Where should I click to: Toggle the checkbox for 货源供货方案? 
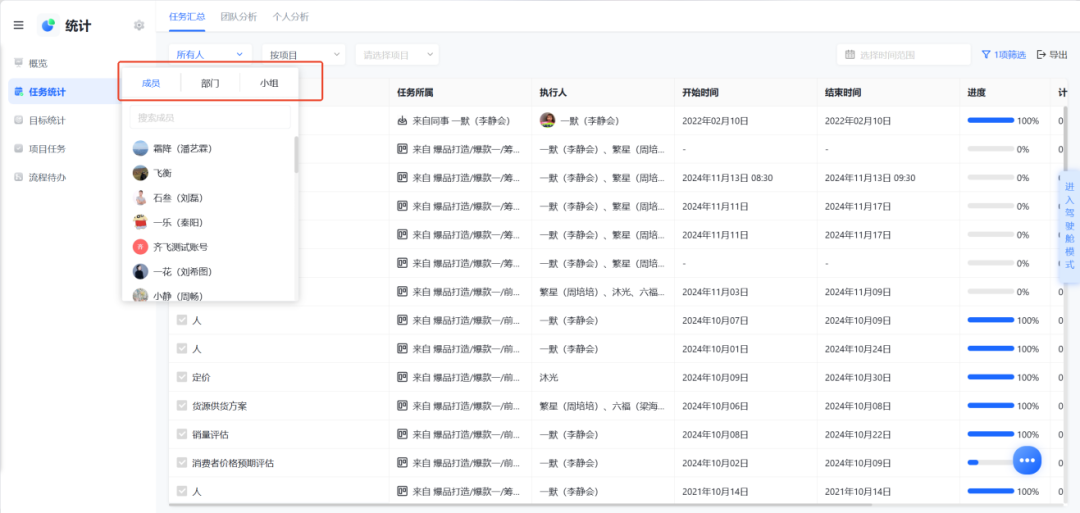[182, 406]
